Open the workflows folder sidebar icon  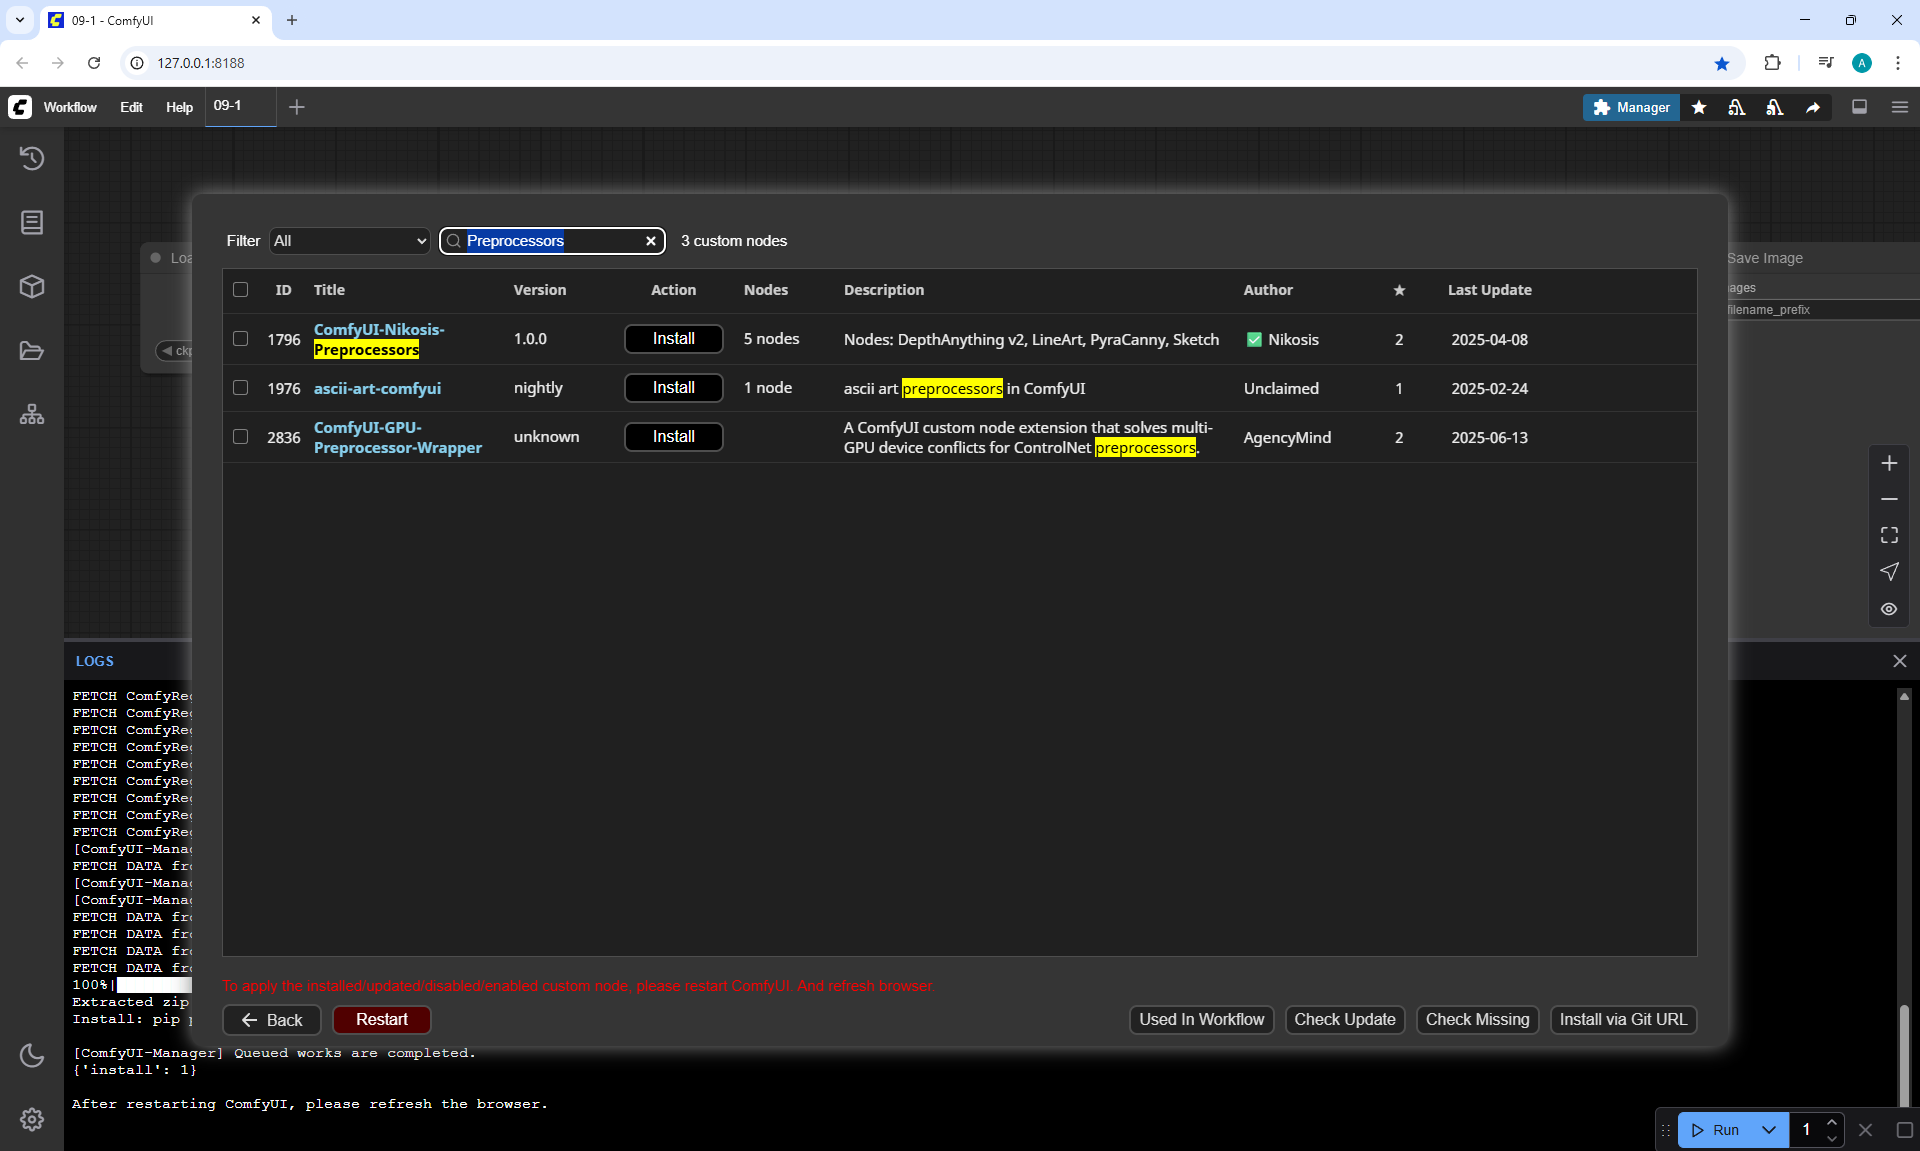tap(32, 351)
